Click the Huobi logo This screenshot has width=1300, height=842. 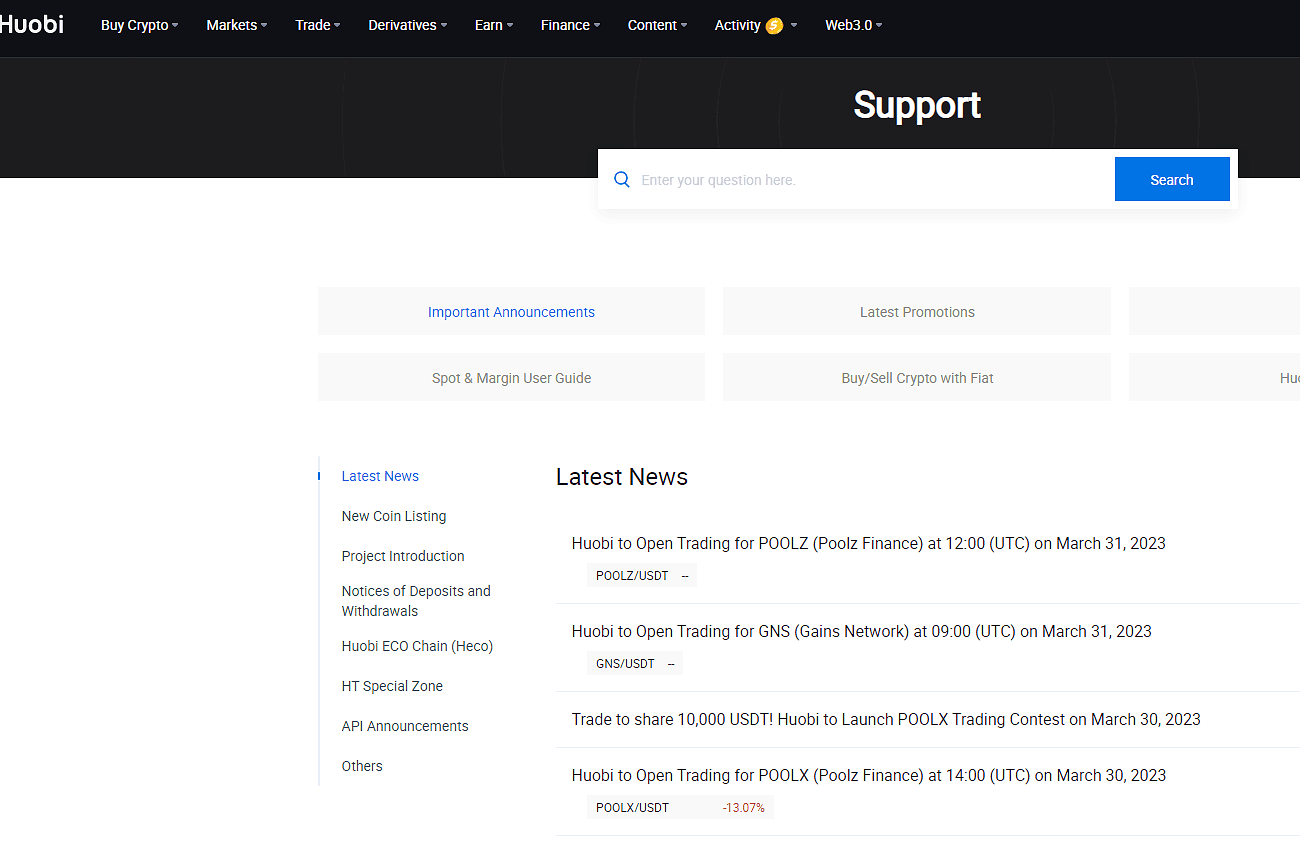(31, 24)
